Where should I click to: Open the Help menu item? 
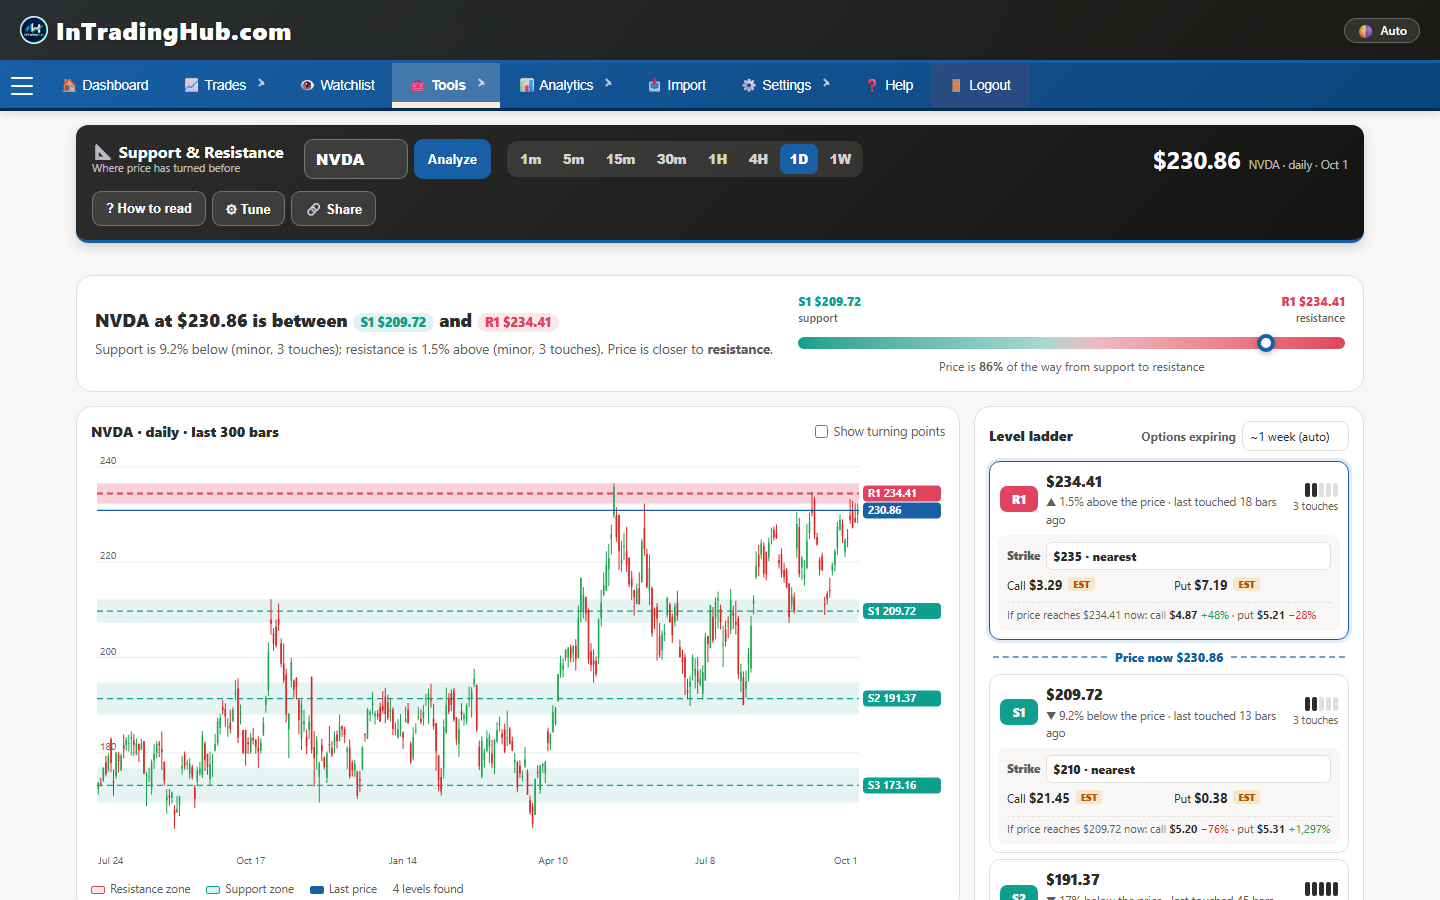[889, 85]
